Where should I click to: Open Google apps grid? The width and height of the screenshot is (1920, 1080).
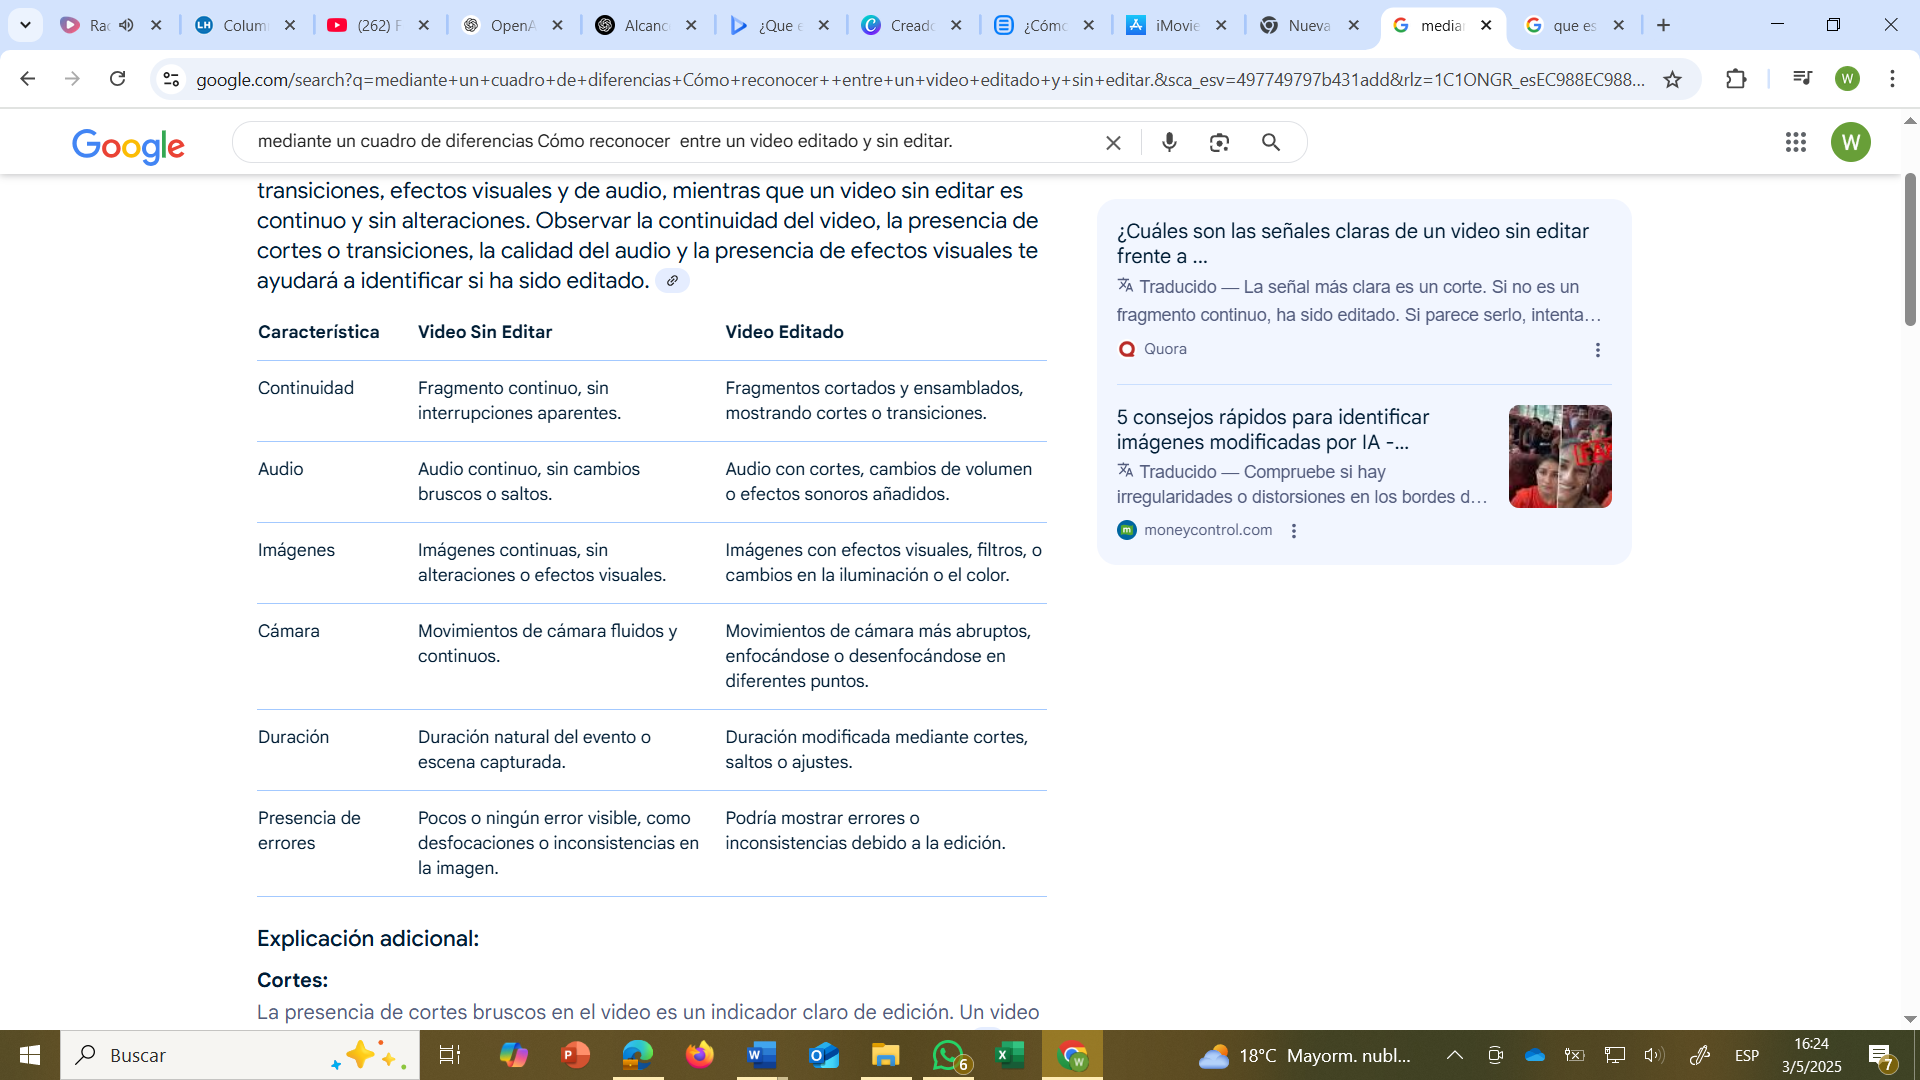pos(1796,142)
